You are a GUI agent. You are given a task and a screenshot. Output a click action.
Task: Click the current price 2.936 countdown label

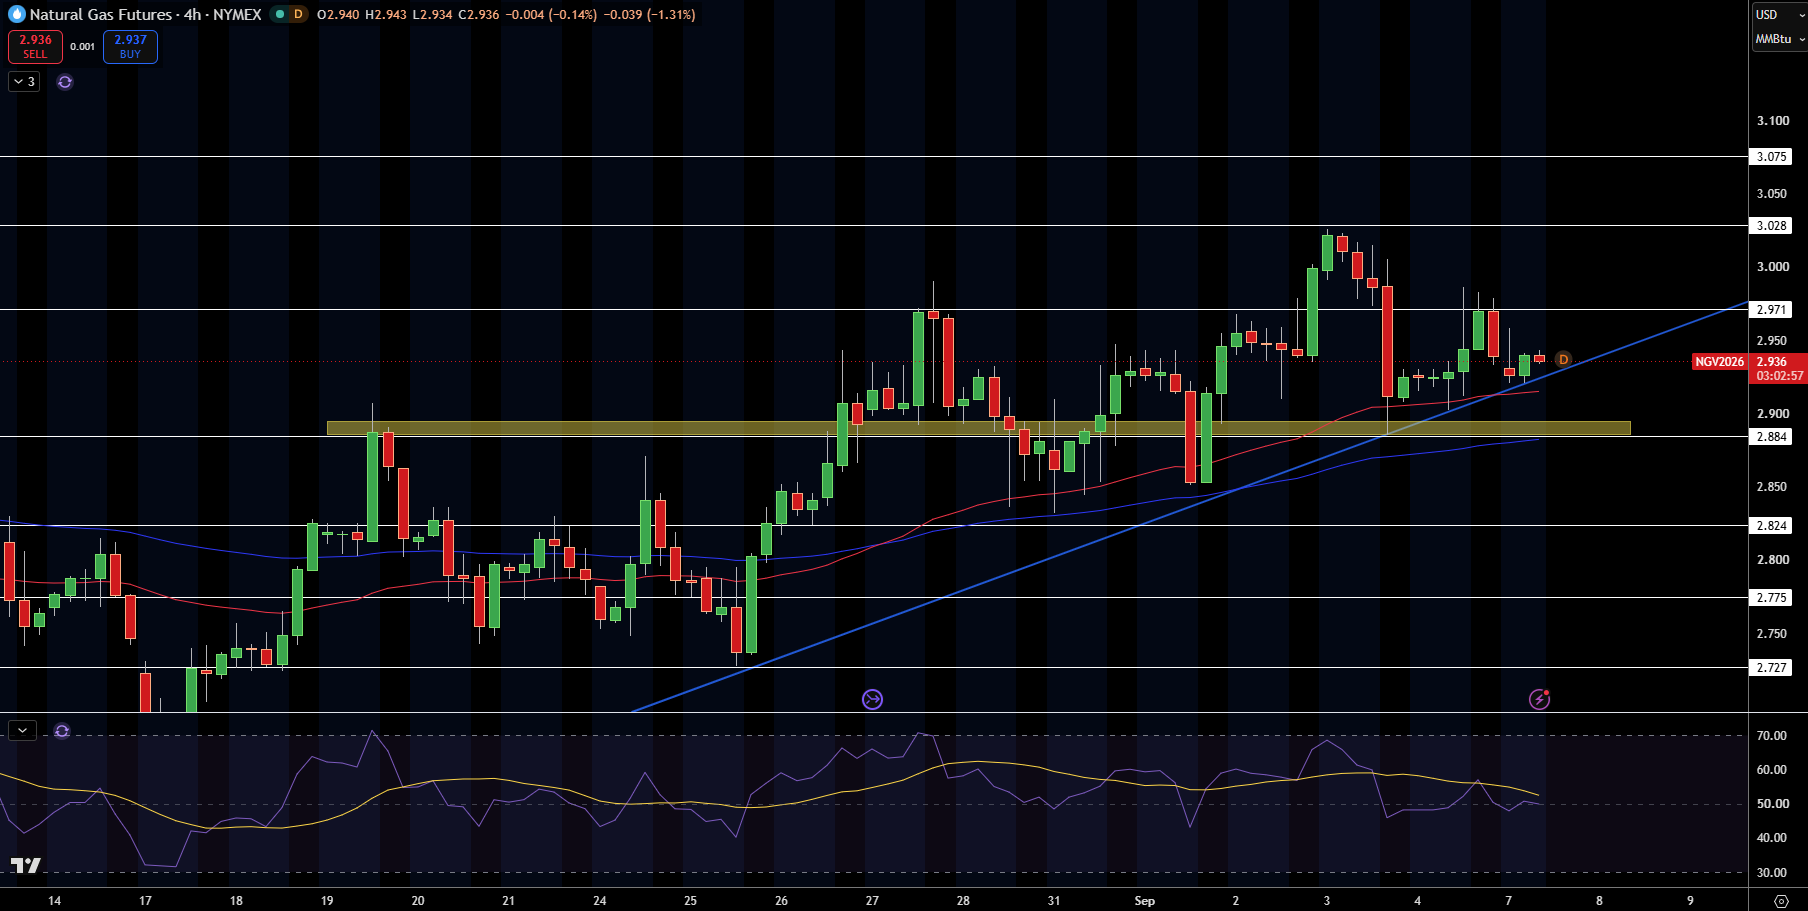point(1779,369)
